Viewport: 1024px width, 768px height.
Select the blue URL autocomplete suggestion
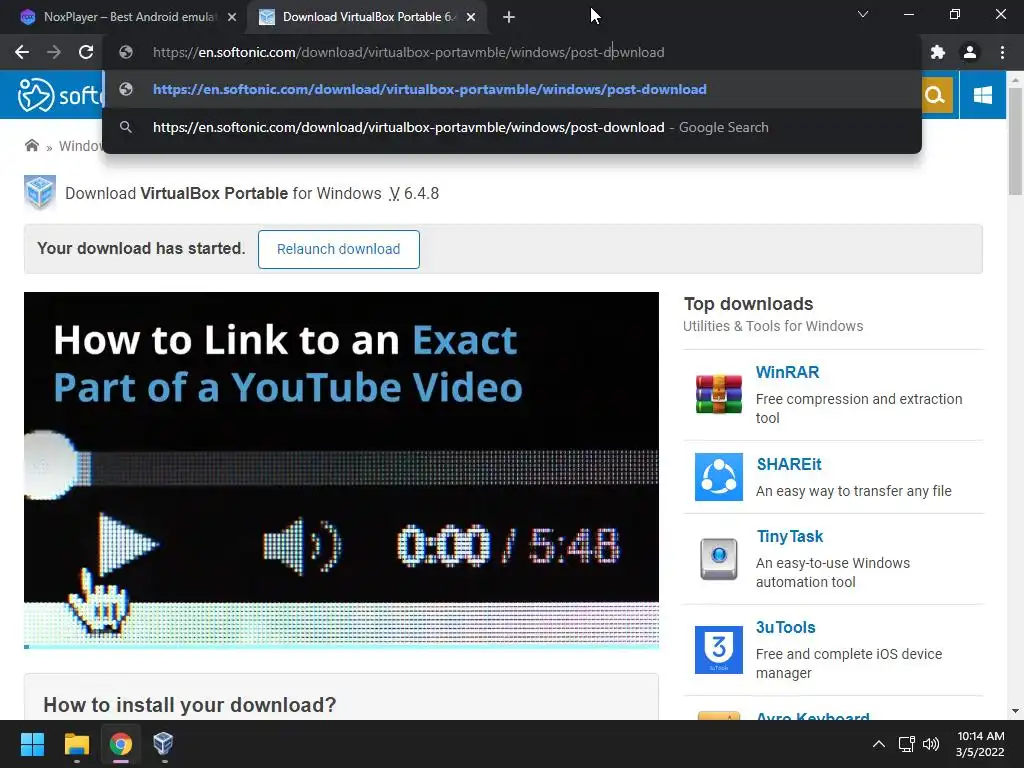(x=512, y=89)
